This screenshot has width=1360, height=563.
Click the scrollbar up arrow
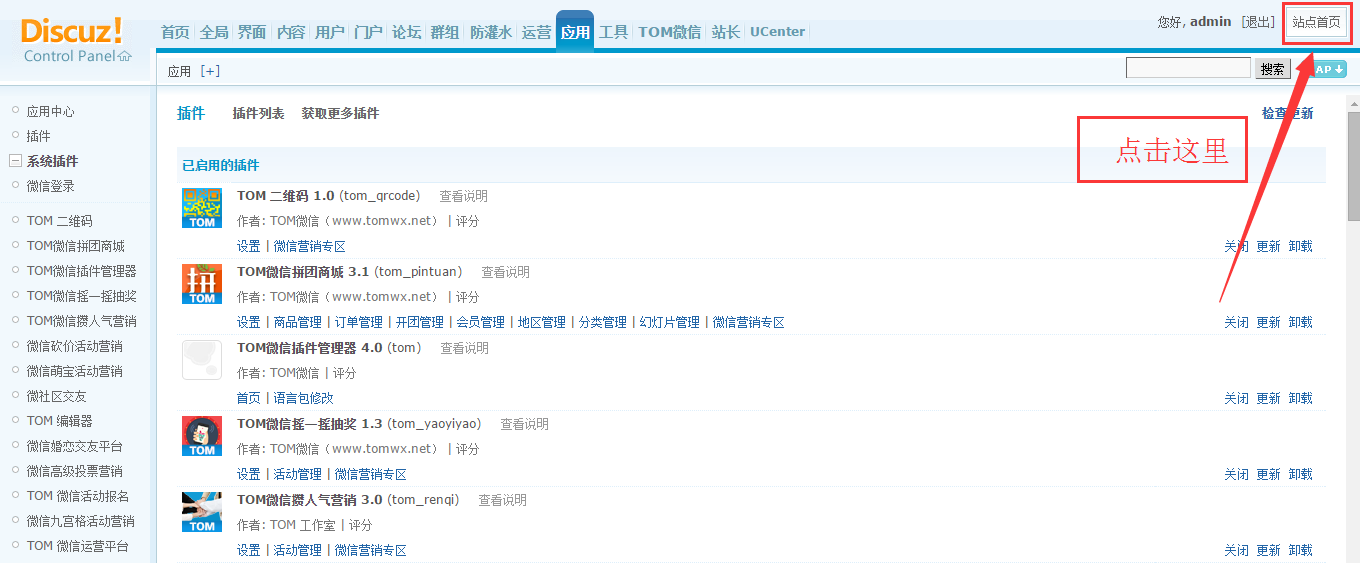pos(1353,103)
